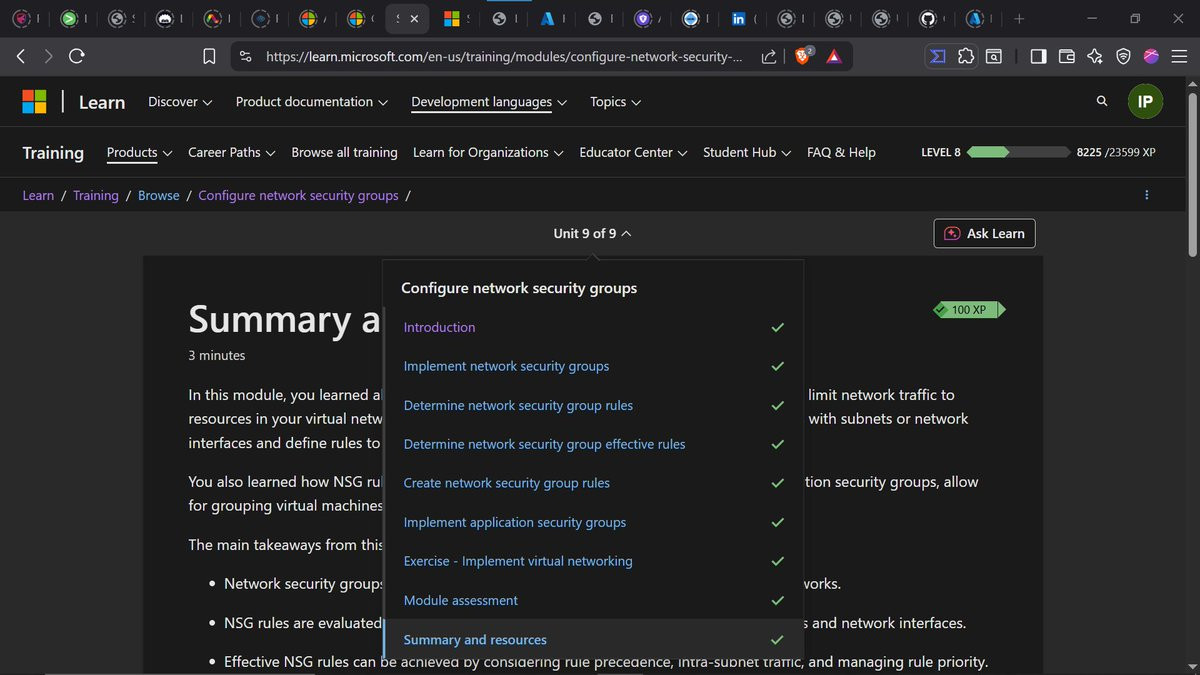The height and width of the screenshot is (675, 1200).
Task: Switch to the green arrow browser tab
Action: click(x=68, y=19)
